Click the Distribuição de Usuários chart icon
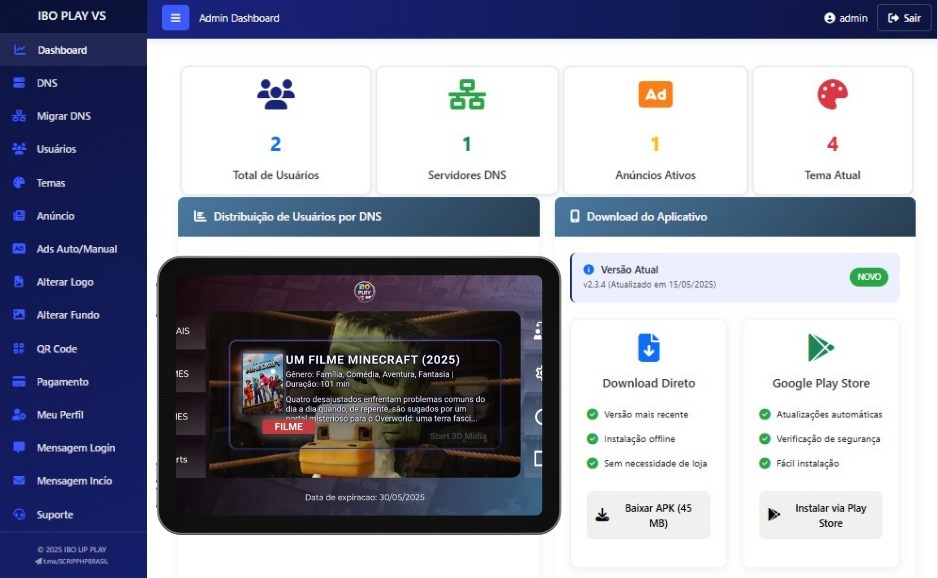The image size is (938, 578). [200, 217]
